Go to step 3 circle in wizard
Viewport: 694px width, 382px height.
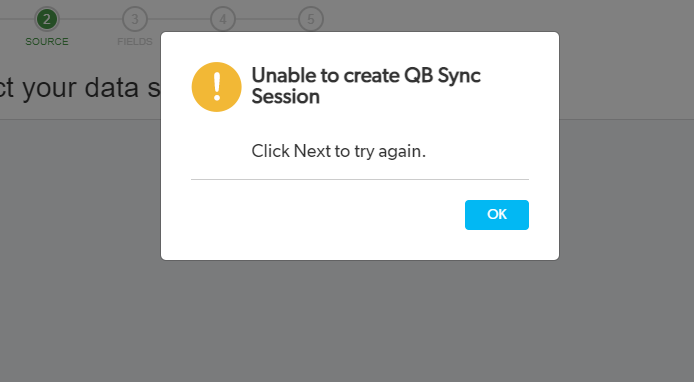135,19
